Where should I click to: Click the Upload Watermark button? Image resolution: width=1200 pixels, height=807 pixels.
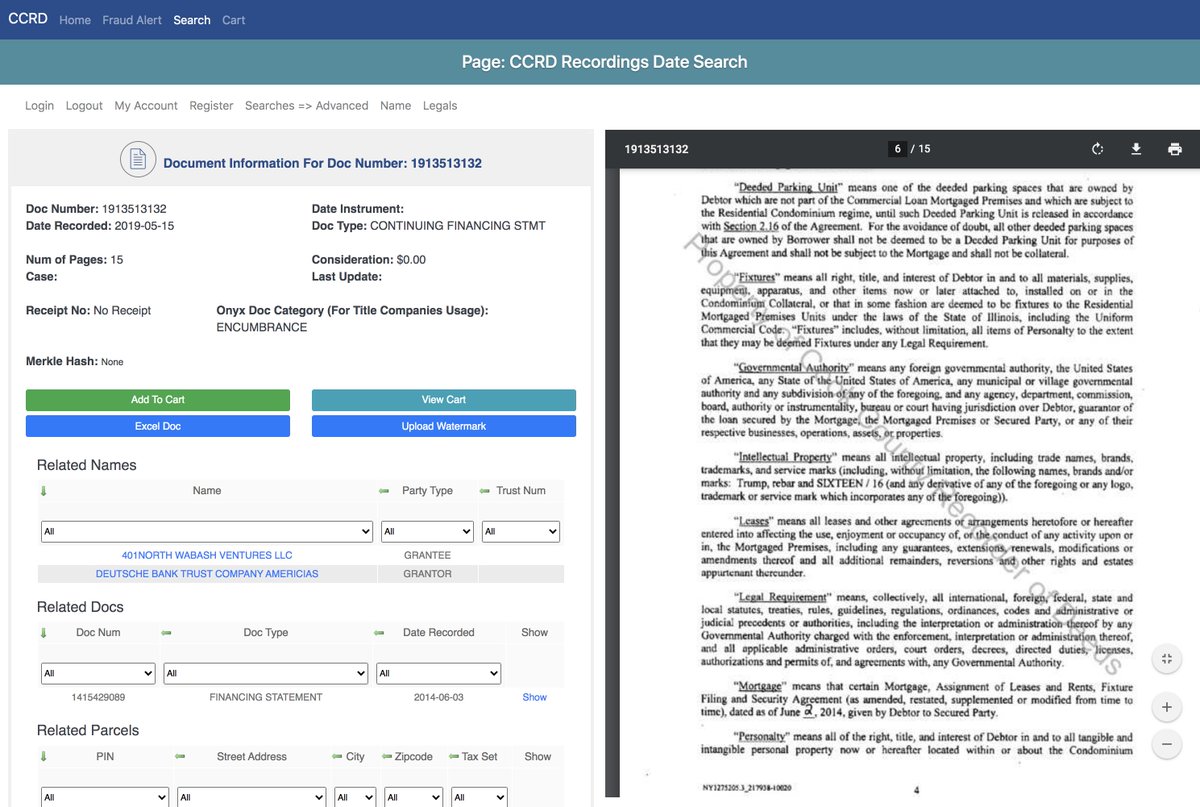[x=444, y=426]
